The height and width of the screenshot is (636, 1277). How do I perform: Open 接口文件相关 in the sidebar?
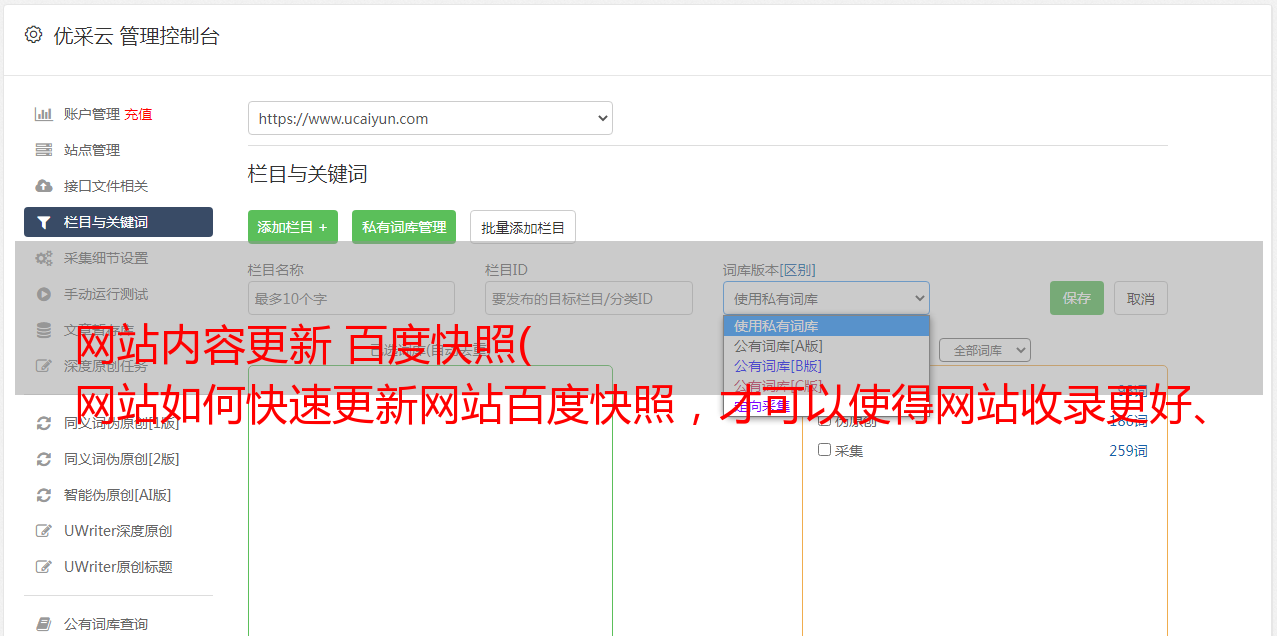point(106,186)
